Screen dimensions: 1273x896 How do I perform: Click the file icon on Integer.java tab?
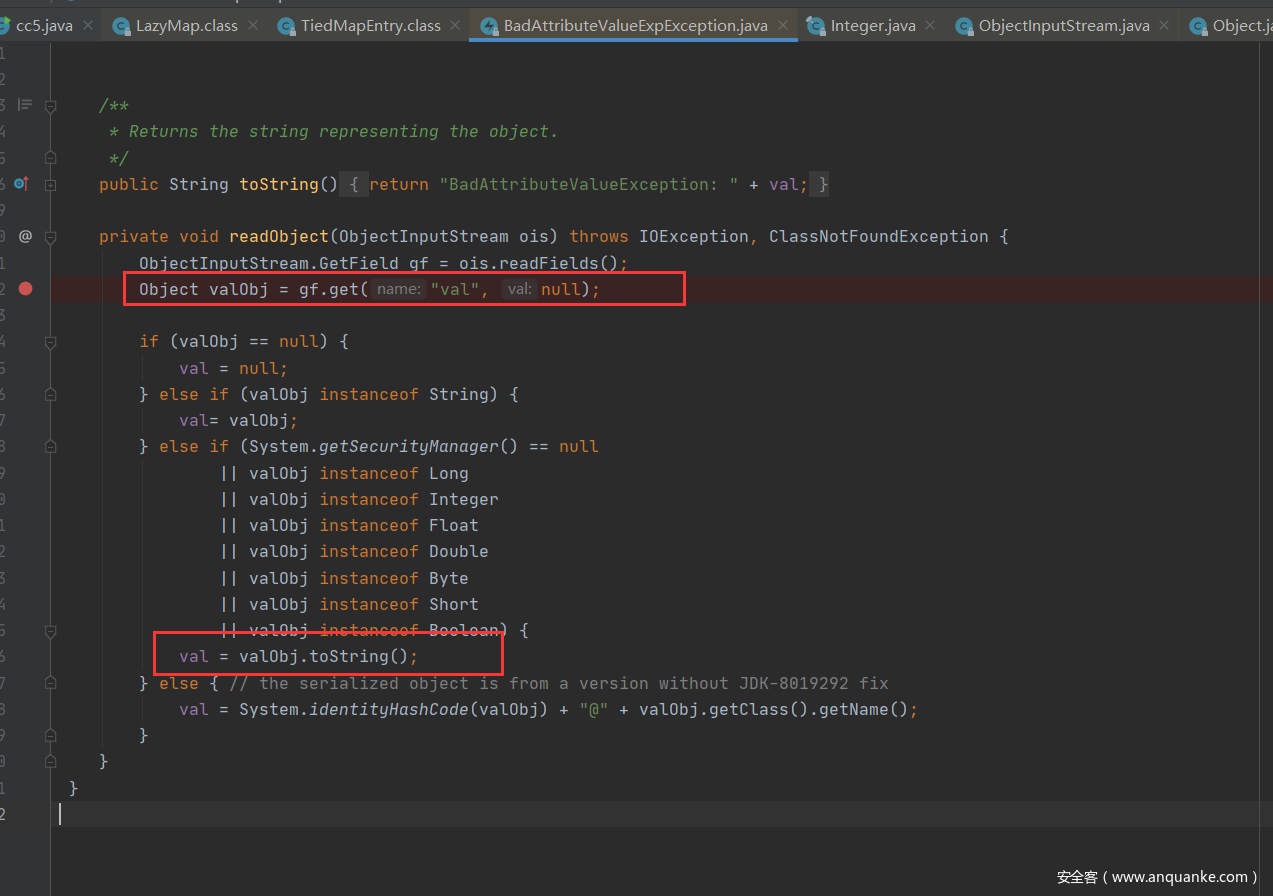815,26
